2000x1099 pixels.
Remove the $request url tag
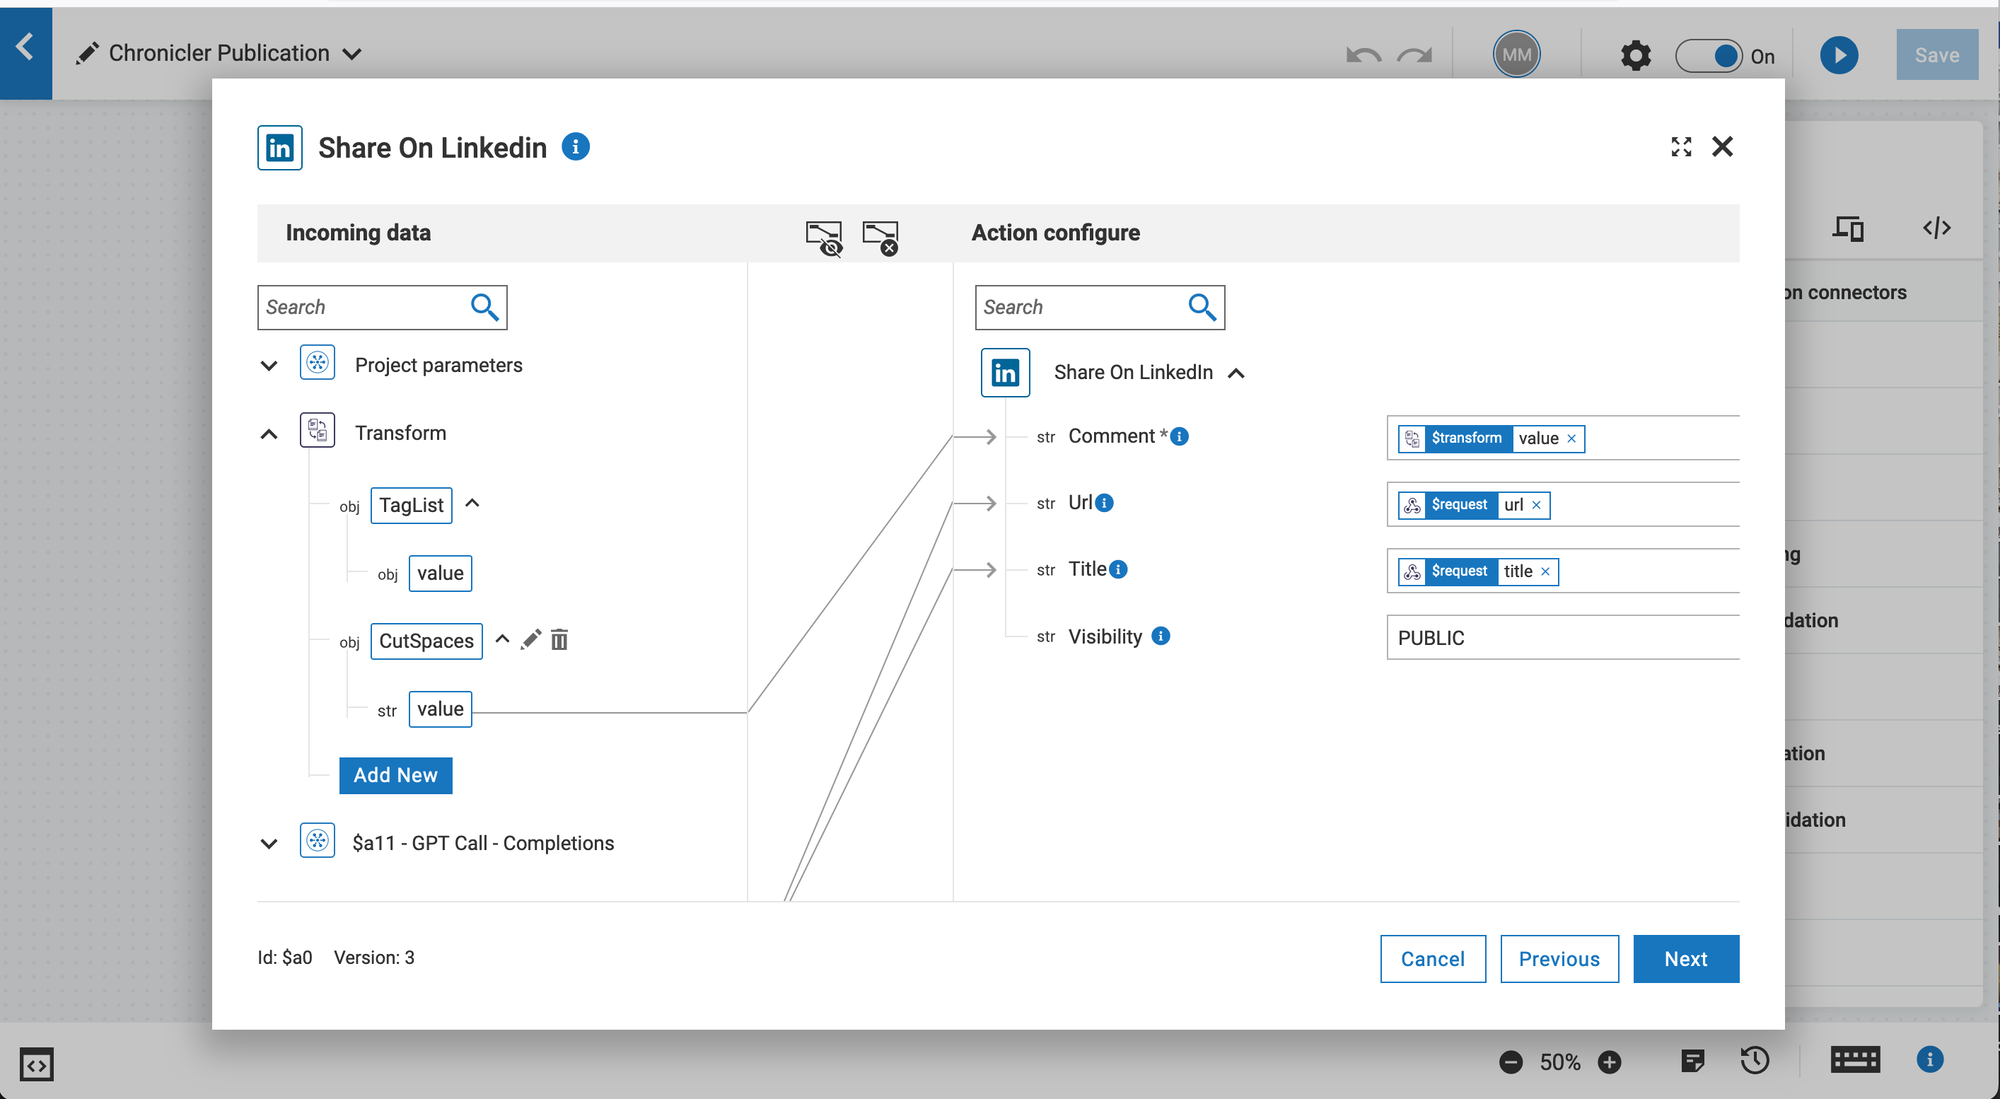tap(1537, 505)
